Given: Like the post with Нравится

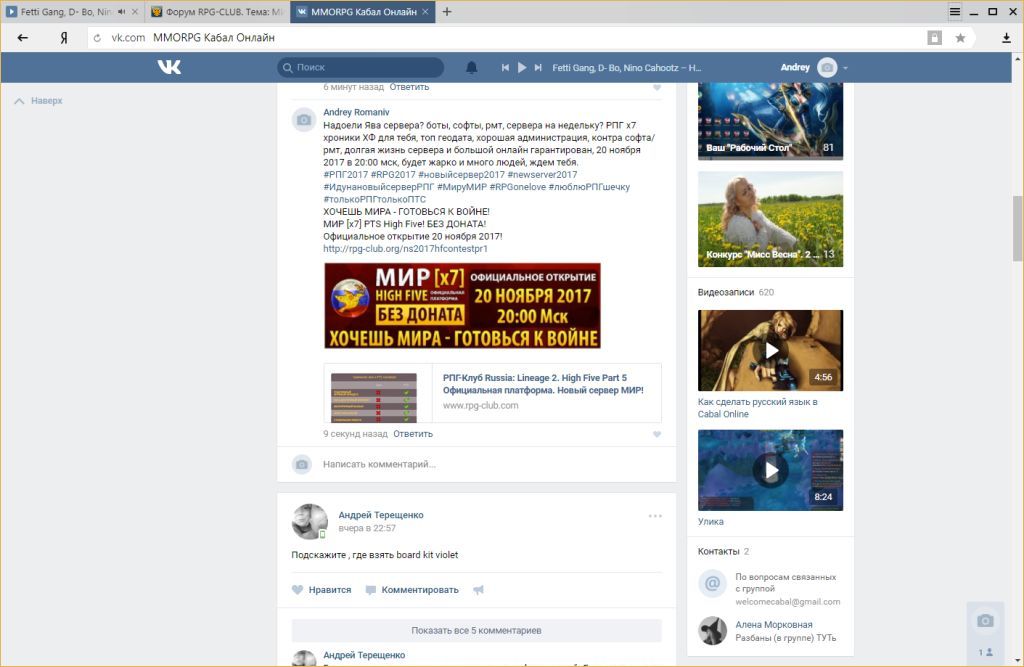Looking at the screenshot, I should click(321, 590).
